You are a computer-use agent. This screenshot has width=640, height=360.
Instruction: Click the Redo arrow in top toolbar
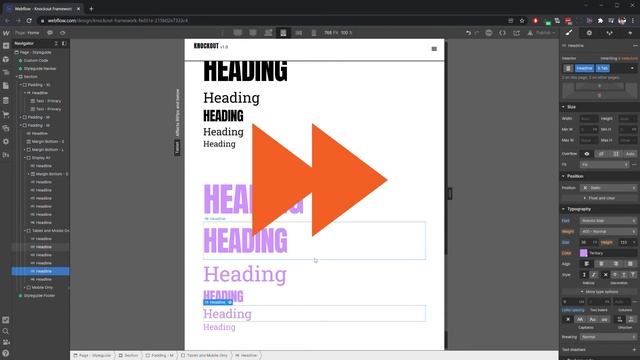[477, 33]
